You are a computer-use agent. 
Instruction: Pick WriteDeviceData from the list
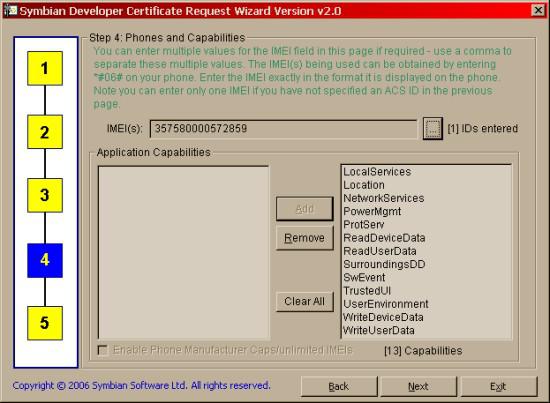383,317
